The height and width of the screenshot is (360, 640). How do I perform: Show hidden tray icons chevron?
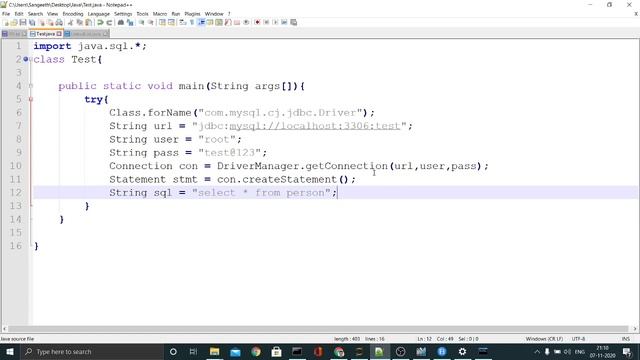[x=537, y=351]
